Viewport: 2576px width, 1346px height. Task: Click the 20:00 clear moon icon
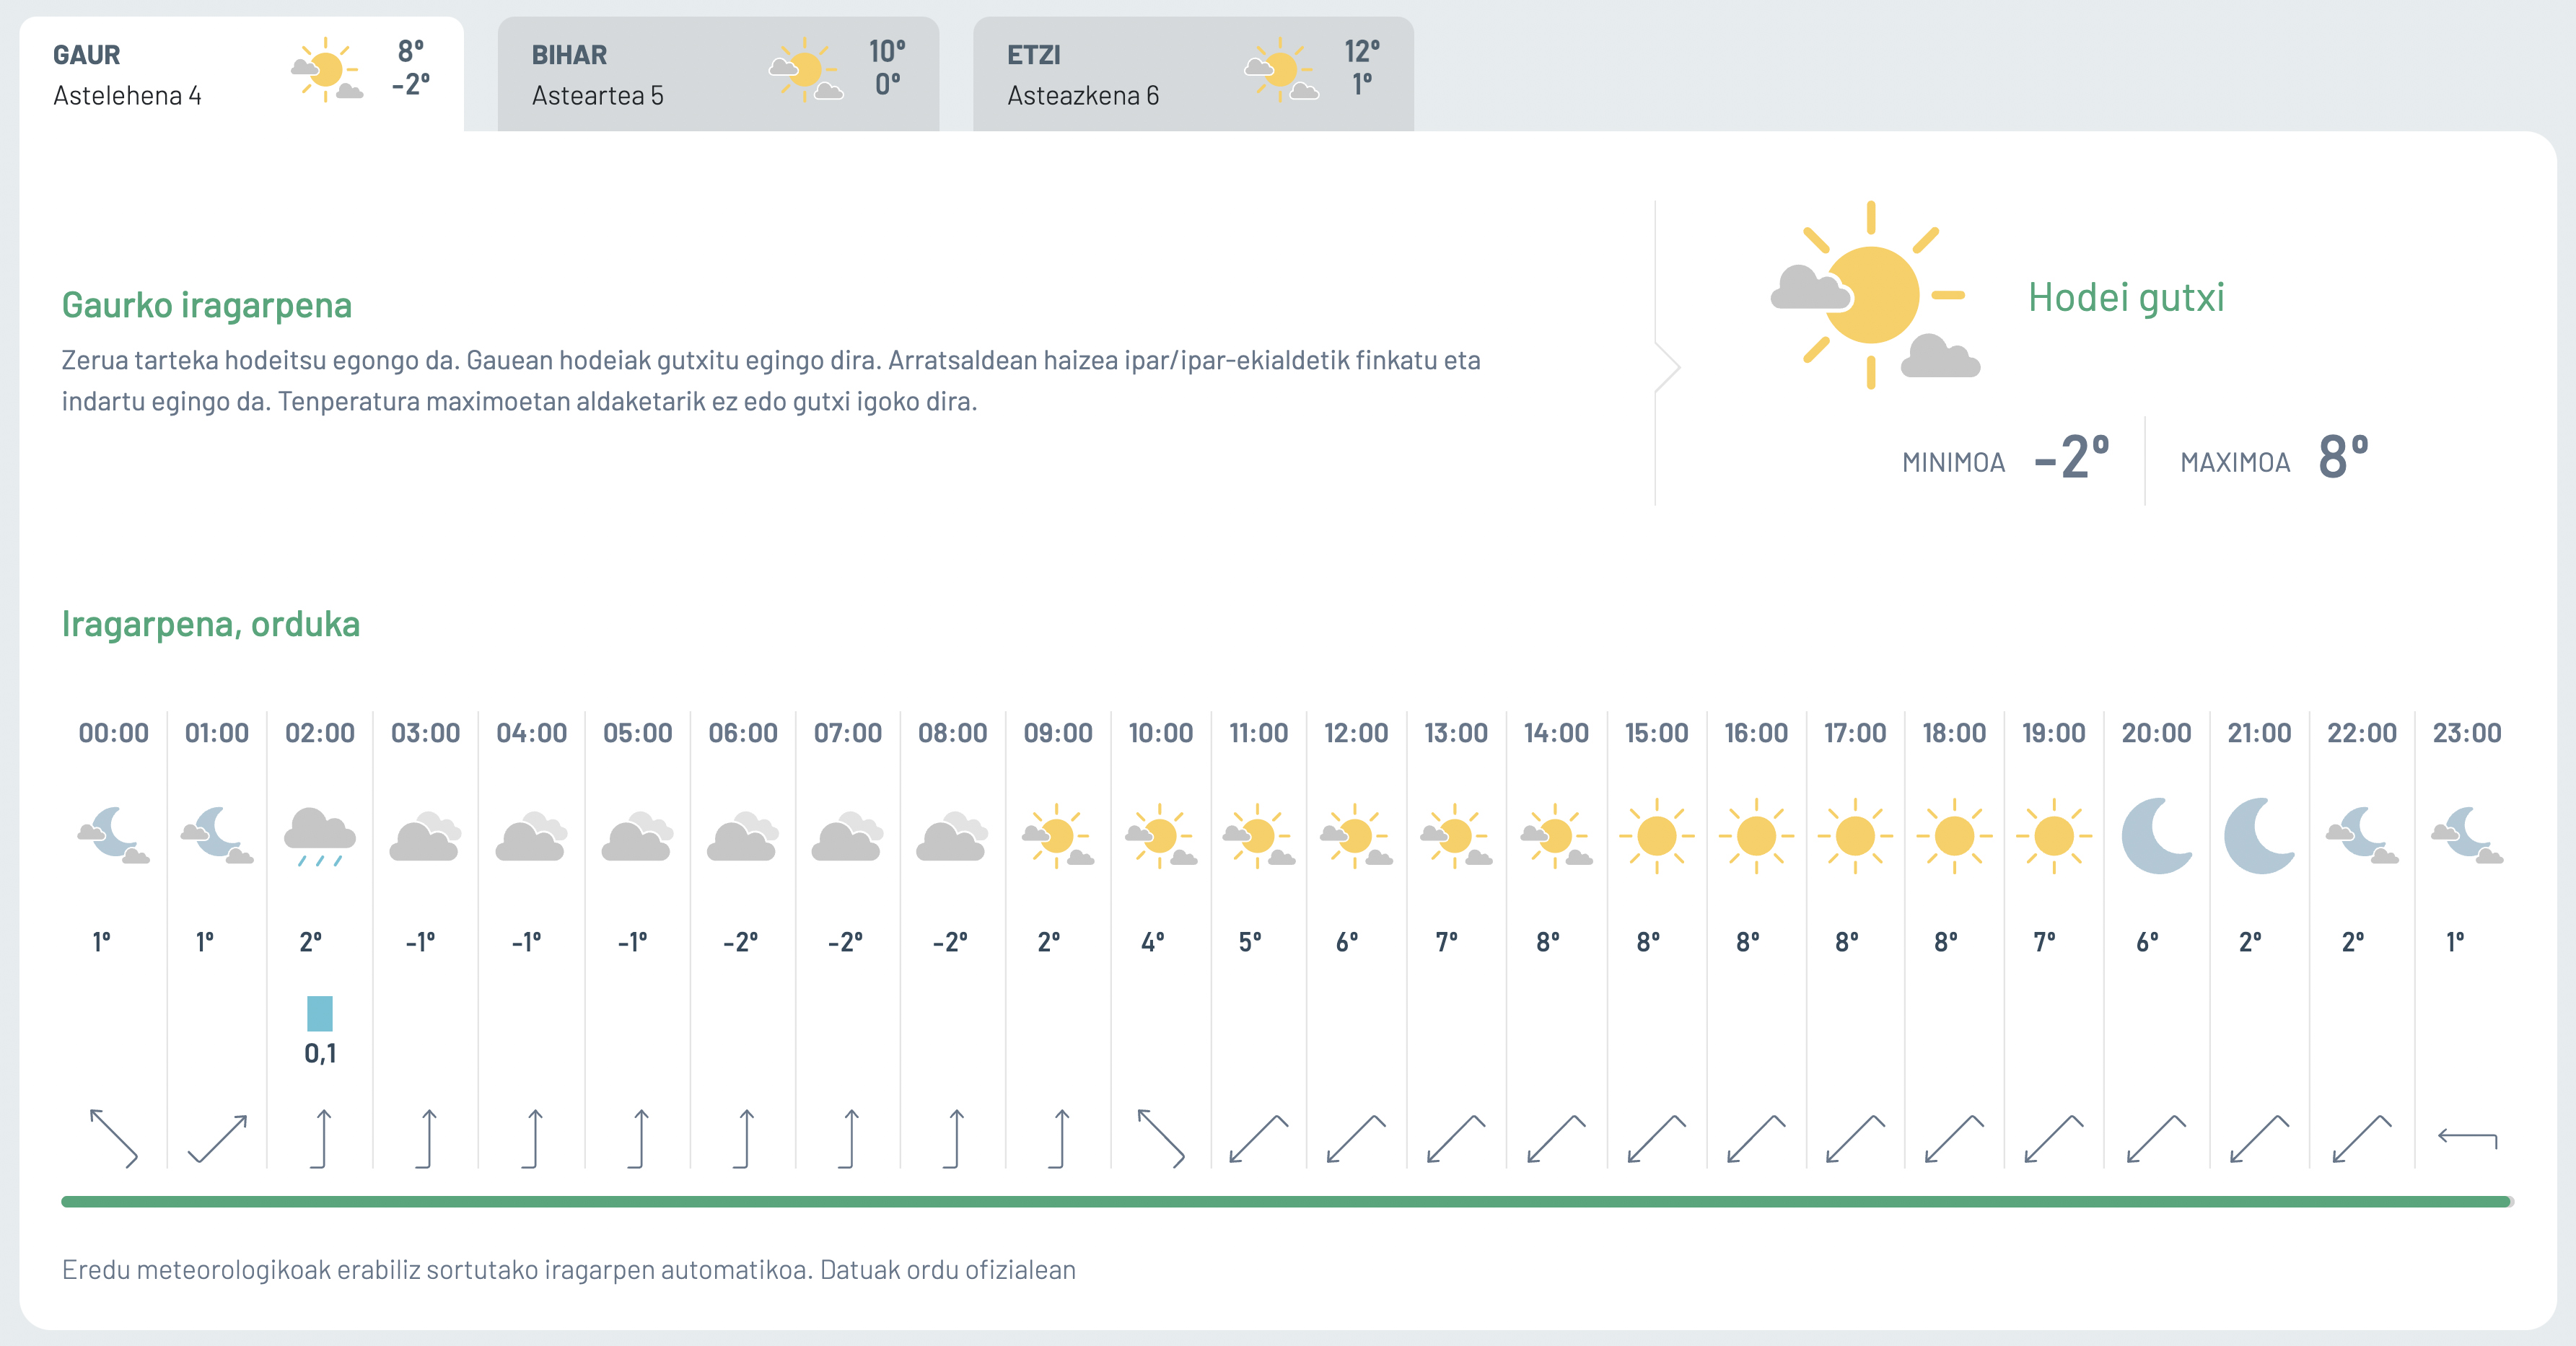click(x=2157, y=836)
